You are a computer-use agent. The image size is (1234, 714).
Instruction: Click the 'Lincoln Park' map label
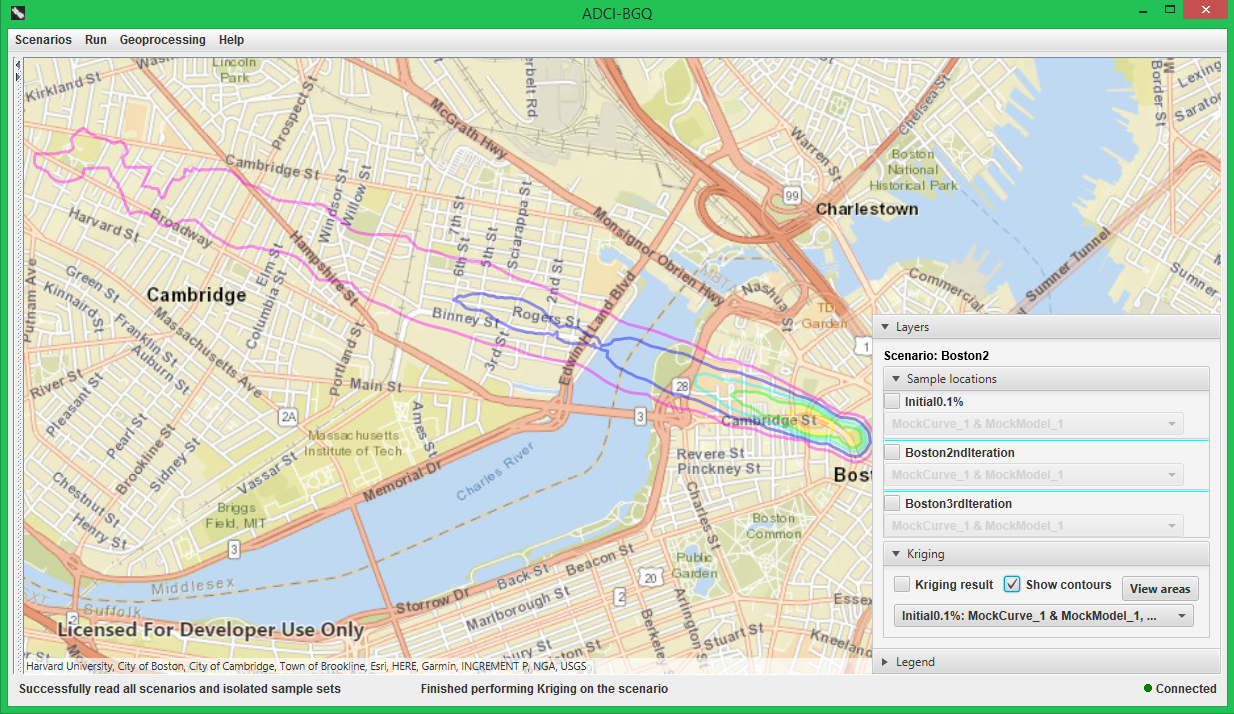(235, 69)
